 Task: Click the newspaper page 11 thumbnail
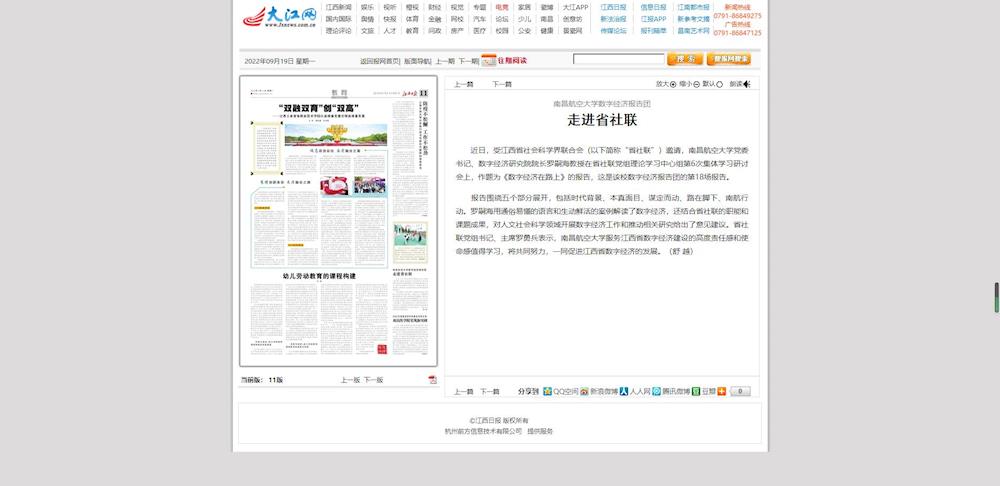338,221
